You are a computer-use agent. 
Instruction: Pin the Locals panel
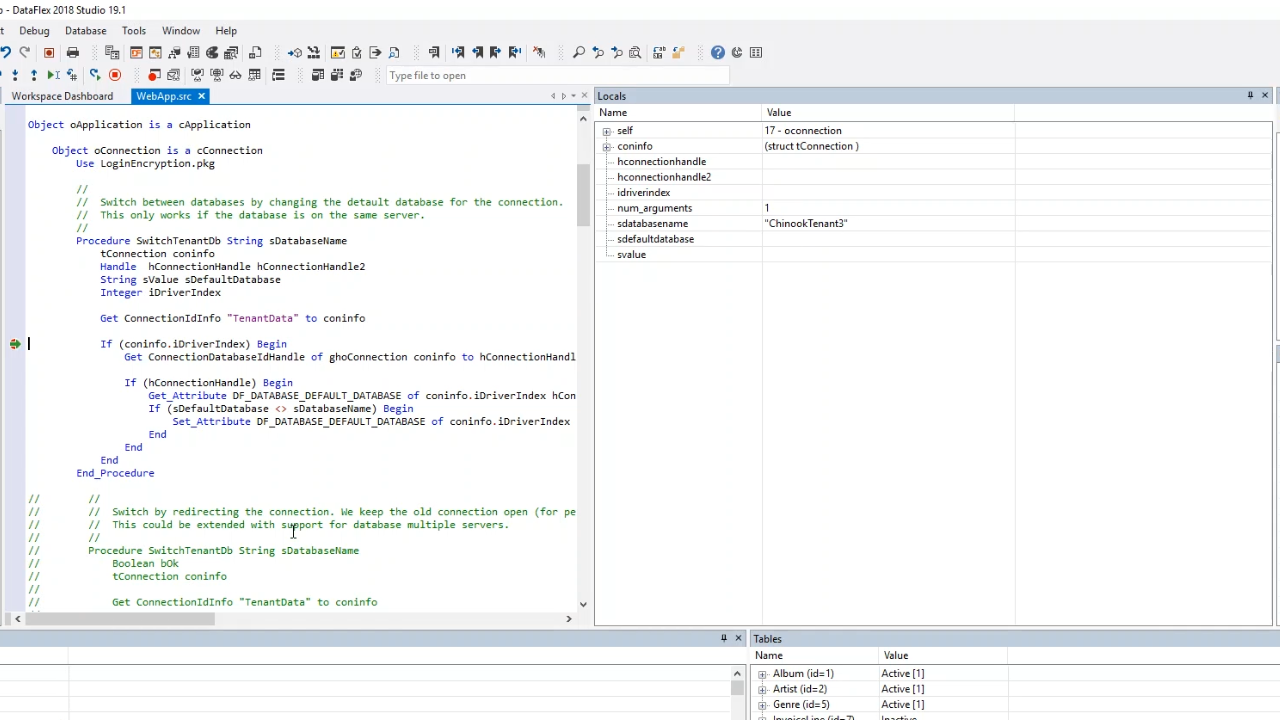tap(1250, 96)
